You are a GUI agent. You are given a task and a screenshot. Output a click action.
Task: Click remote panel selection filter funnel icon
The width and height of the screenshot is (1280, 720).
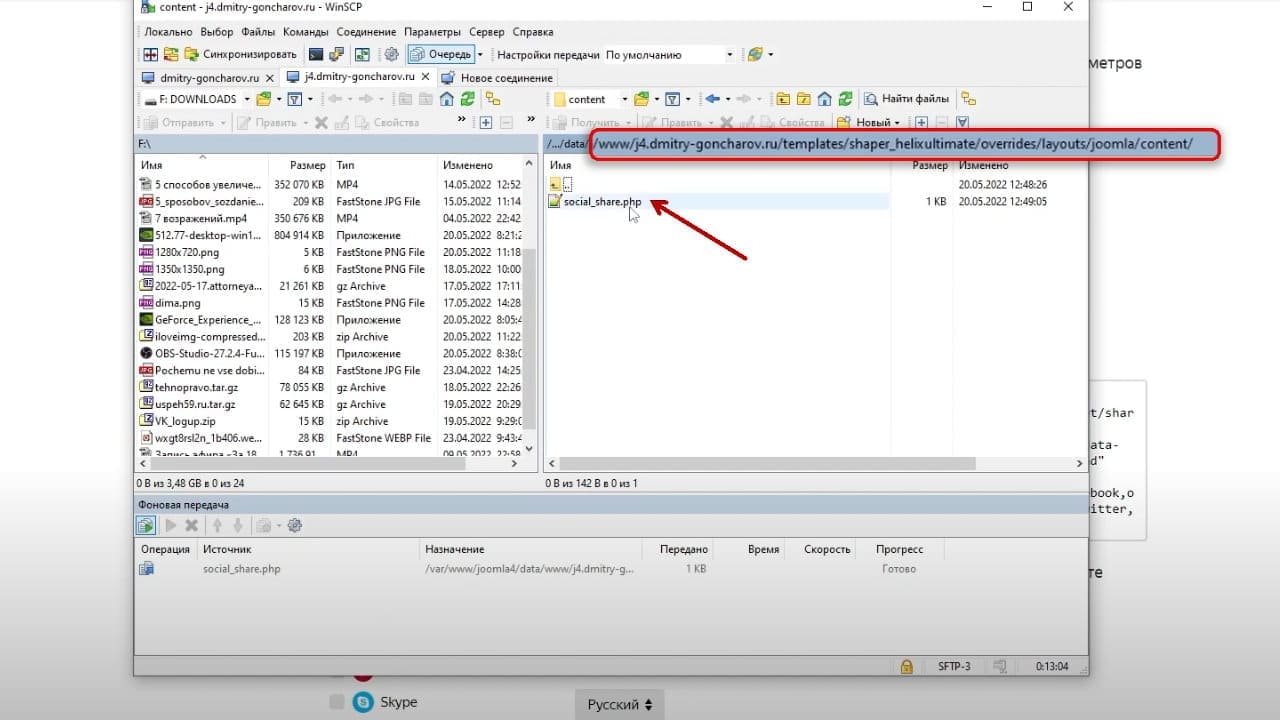tap(963, 123)
